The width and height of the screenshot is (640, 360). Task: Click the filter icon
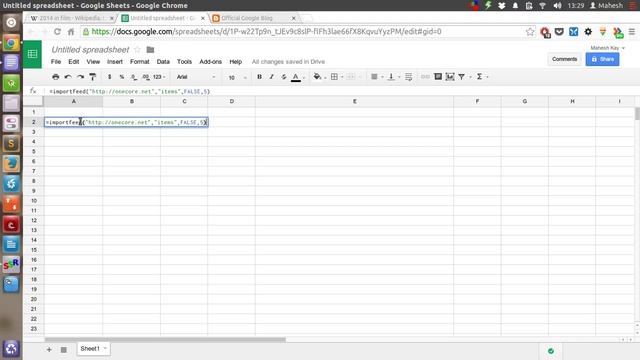[x=462, y=77]
